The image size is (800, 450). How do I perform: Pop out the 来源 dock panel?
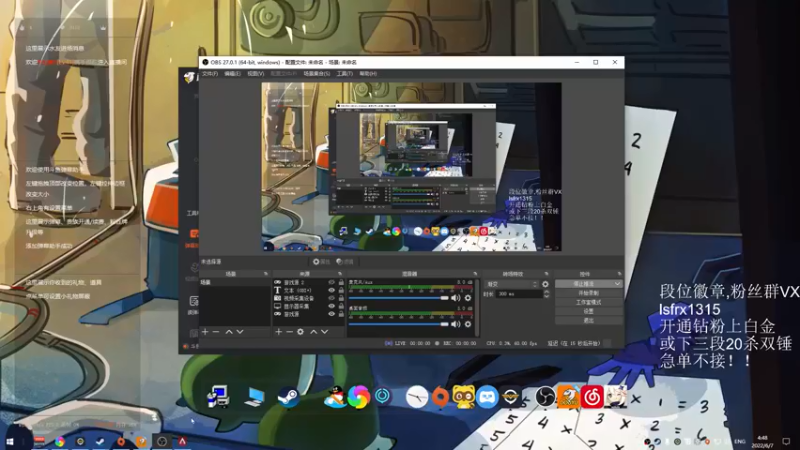pos(340,274)
